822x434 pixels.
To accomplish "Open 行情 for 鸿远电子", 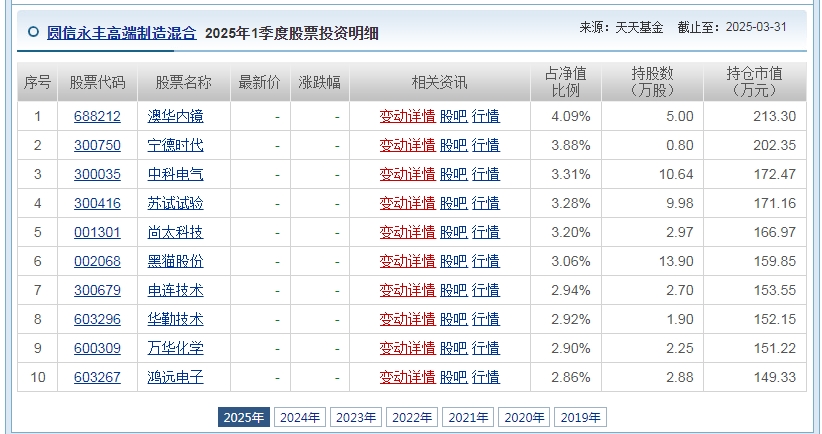I will click(x=486, y=377).
